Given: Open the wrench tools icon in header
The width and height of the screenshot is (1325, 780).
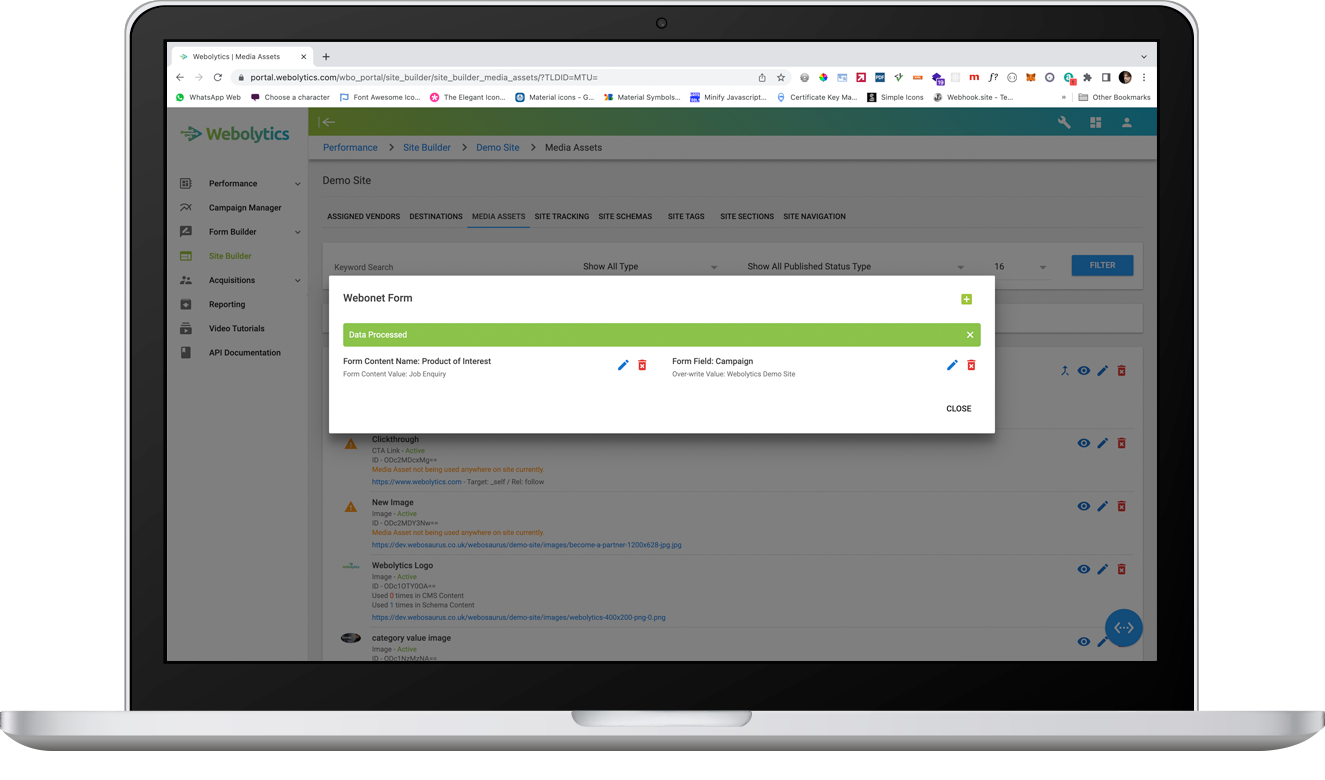Looking at the screenshot, I should click(x=1064, y=122).
